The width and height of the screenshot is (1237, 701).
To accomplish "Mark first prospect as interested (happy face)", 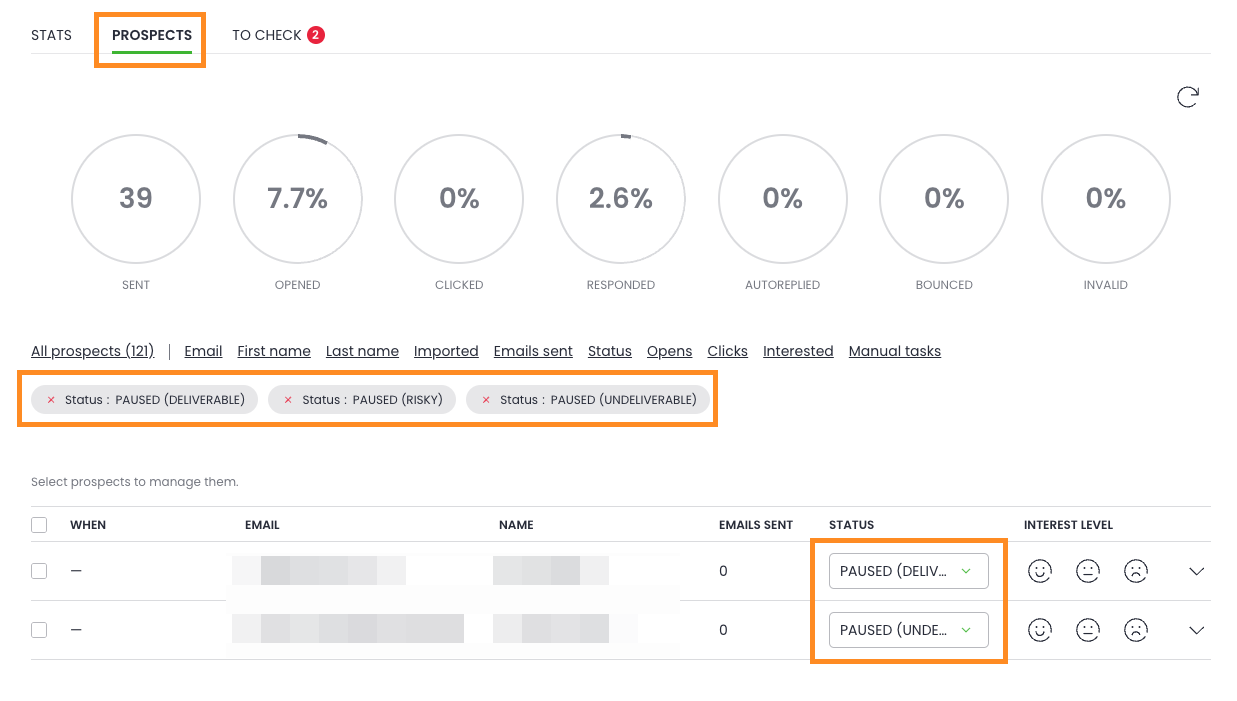I will coord(1040,571).
